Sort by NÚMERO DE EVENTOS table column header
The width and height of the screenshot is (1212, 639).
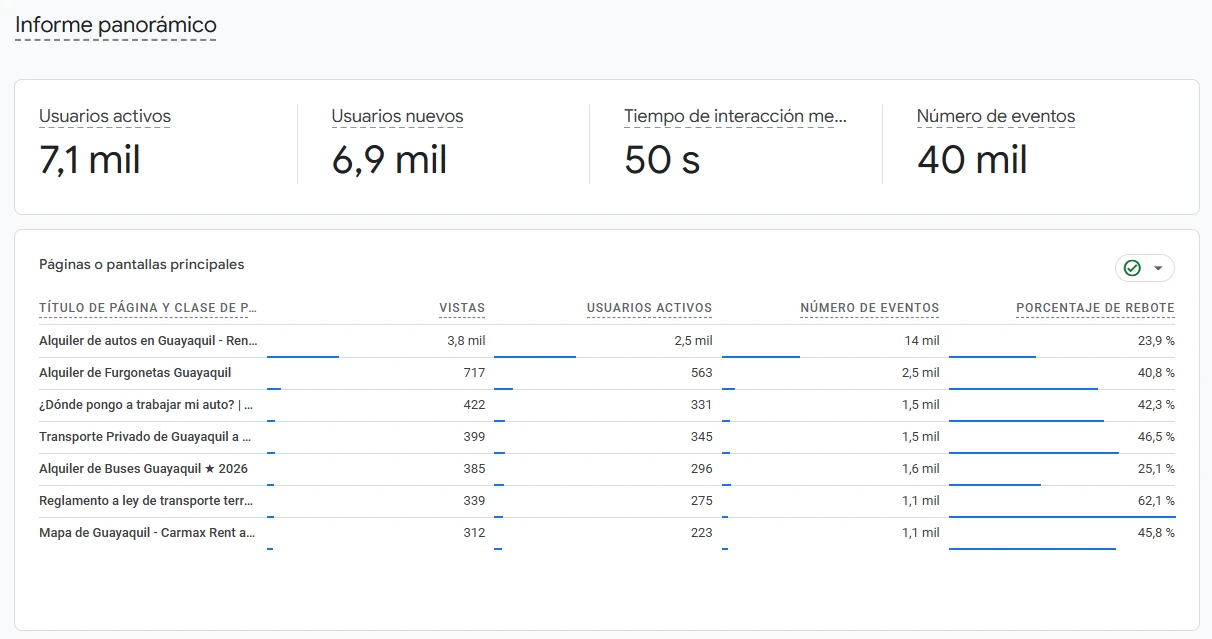[870, 308]
